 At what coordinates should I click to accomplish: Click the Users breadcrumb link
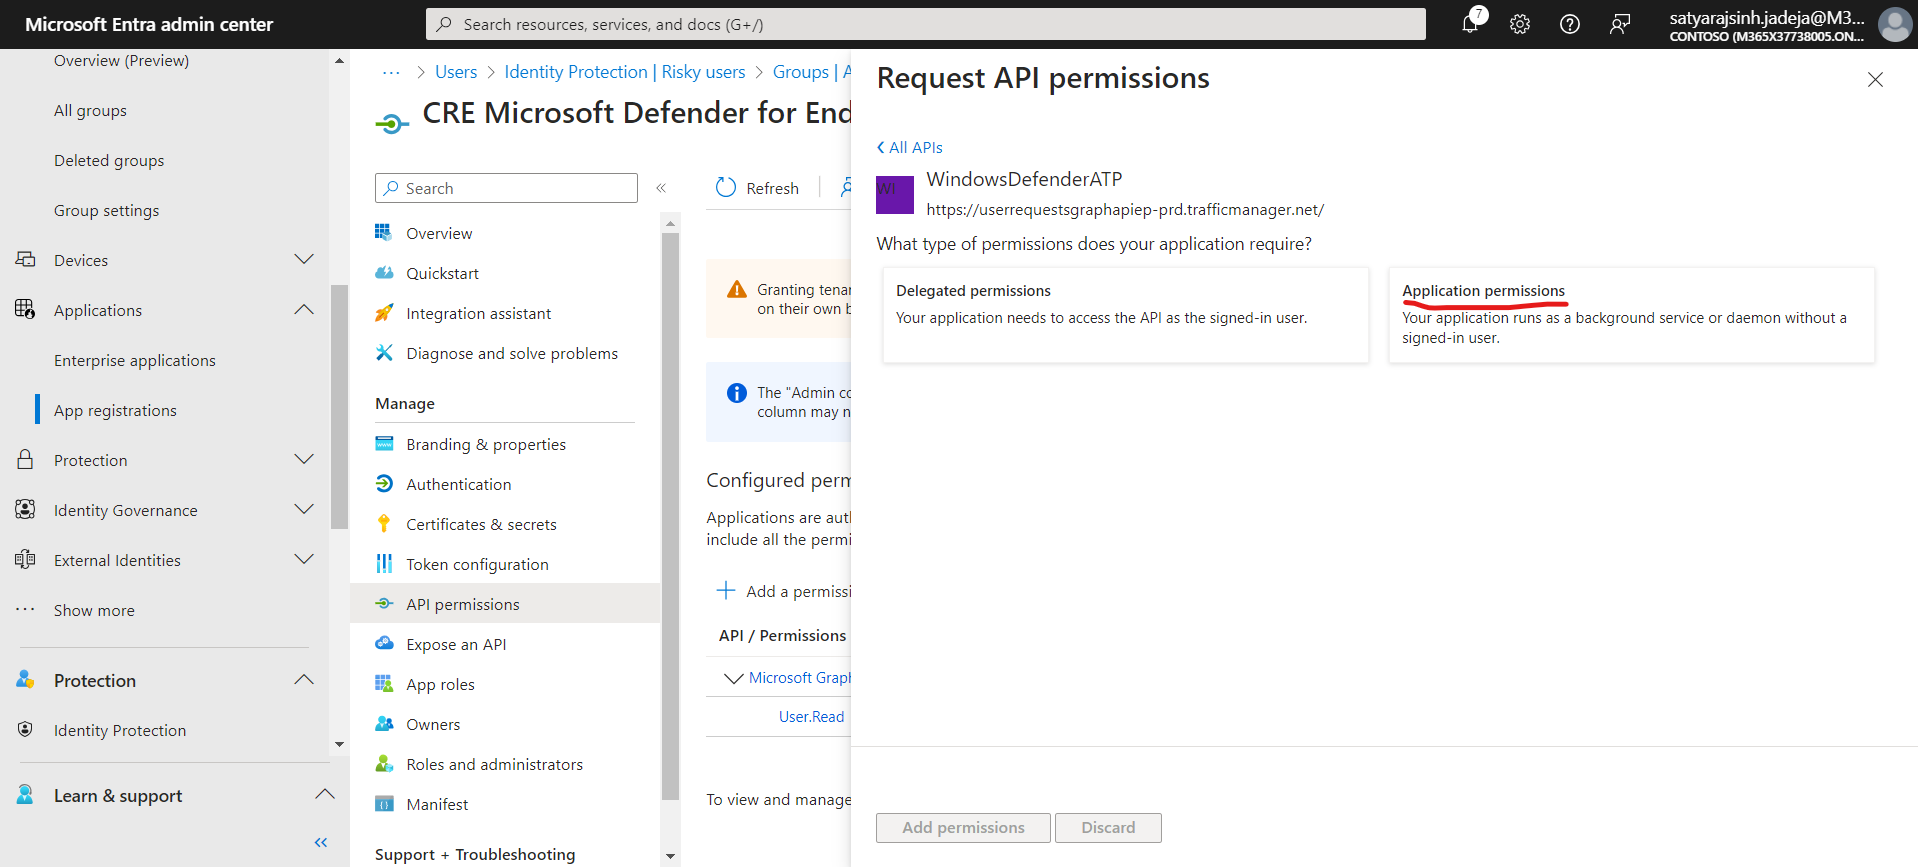456,72
